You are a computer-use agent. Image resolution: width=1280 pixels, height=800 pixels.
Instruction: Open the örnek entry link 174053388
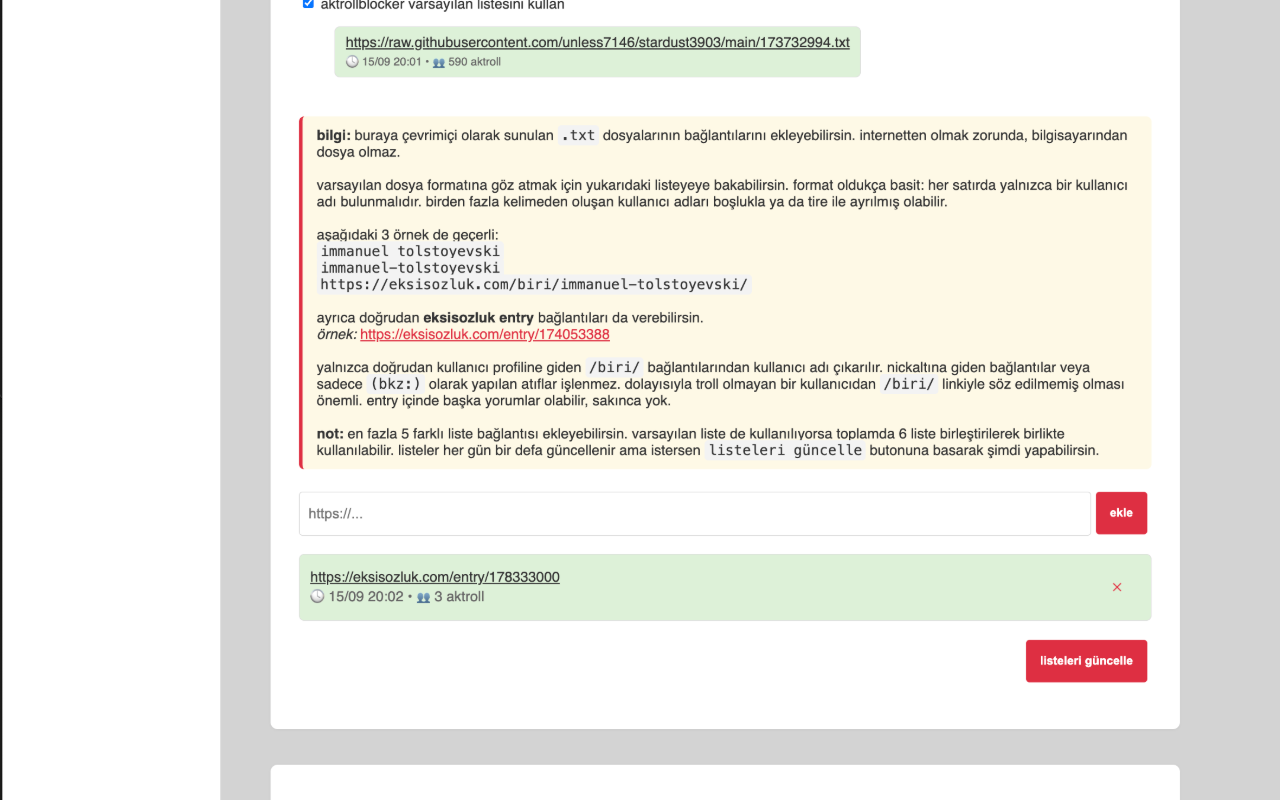pyautogui.click(x=484, y=334)
